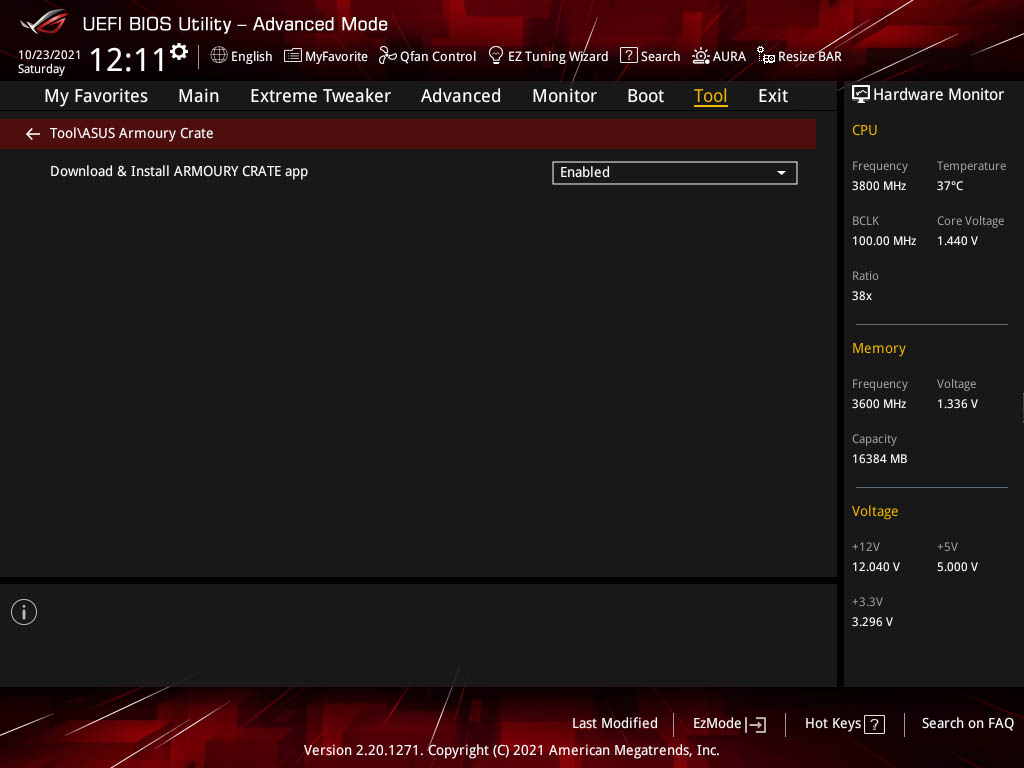Click the settings gear beside the clock

(179, 52)
